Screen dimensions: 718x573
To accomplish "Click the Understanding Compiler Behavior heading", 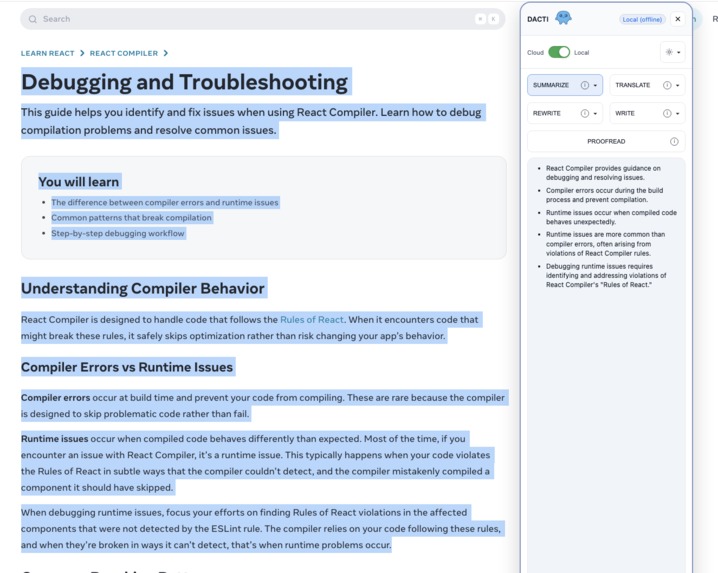I will pos(143,288).
